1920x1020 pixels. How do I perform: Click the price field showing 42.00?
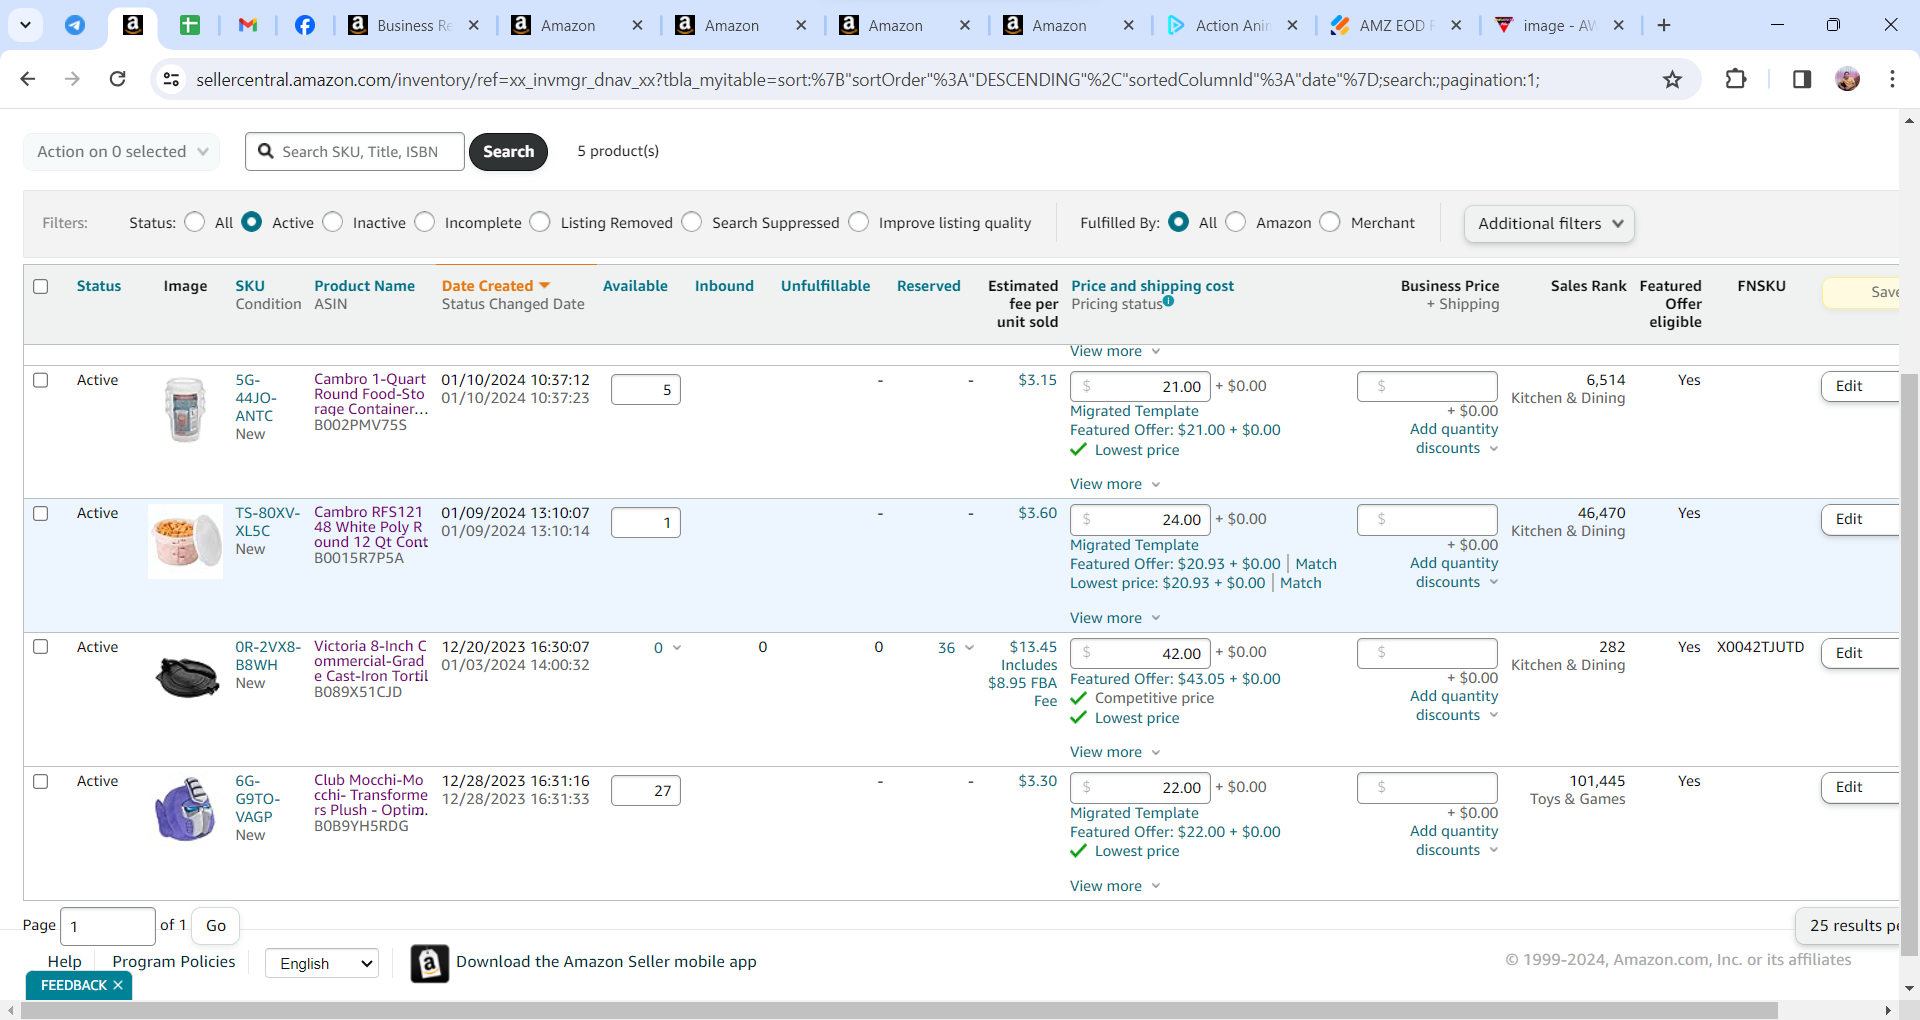[1140, 653]
